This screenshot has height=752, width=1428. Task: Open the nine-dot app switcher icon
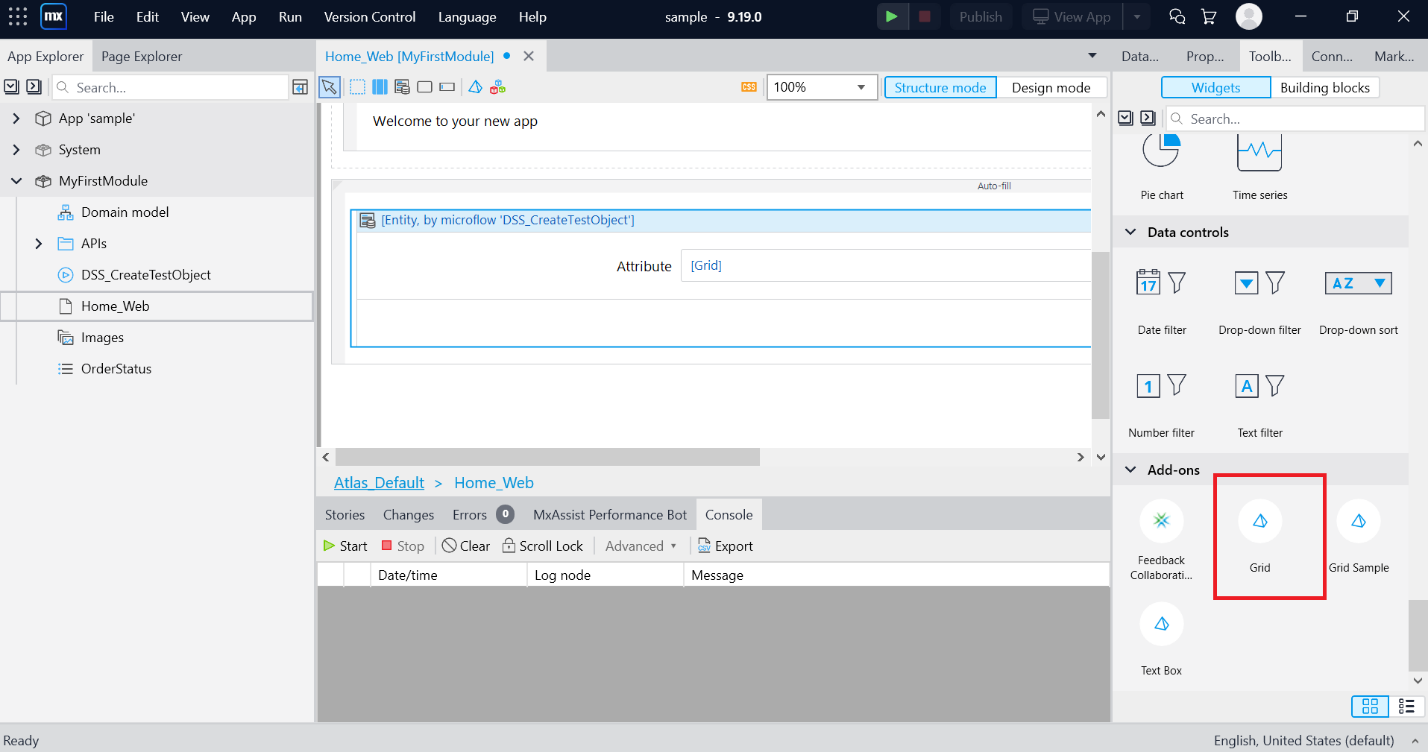point(18,17)
